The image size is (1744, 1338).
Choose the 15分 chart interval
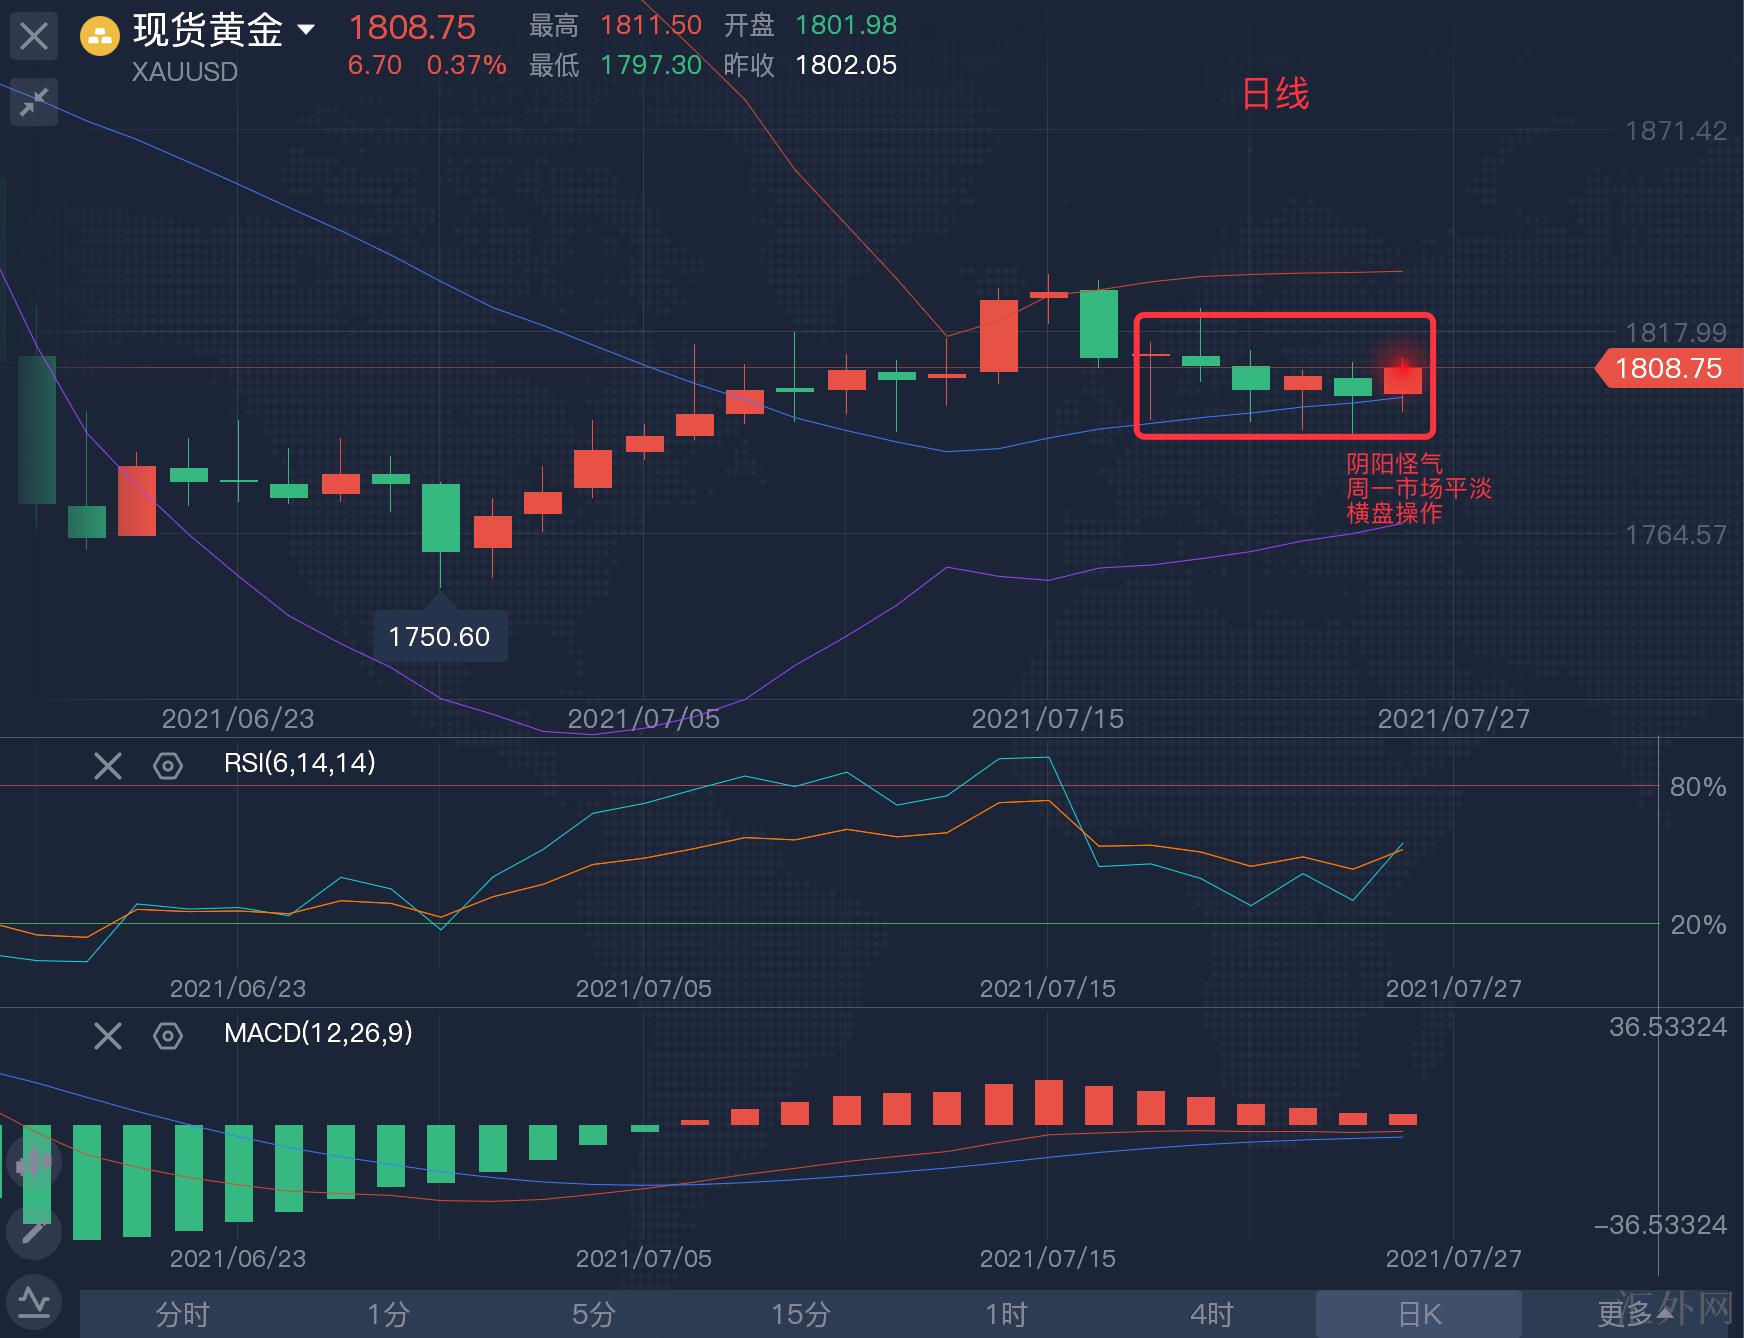pos(800,1313)
